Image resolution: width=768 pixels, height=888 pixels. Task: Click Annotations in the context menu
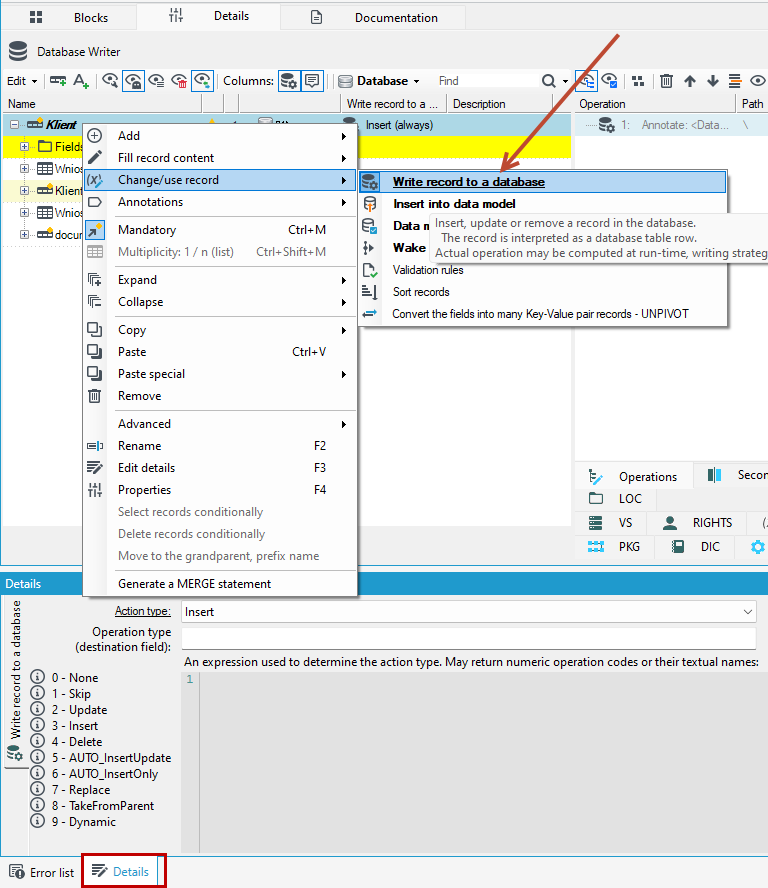220,202
